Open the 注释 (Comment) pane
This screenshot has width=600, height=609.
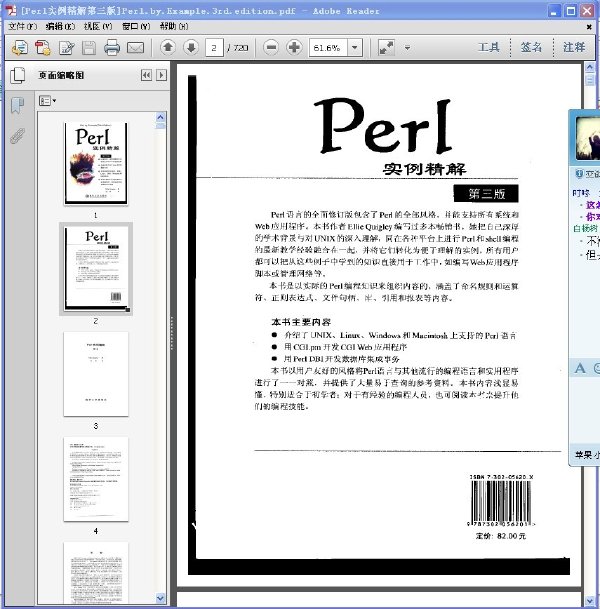pos(574,47)
